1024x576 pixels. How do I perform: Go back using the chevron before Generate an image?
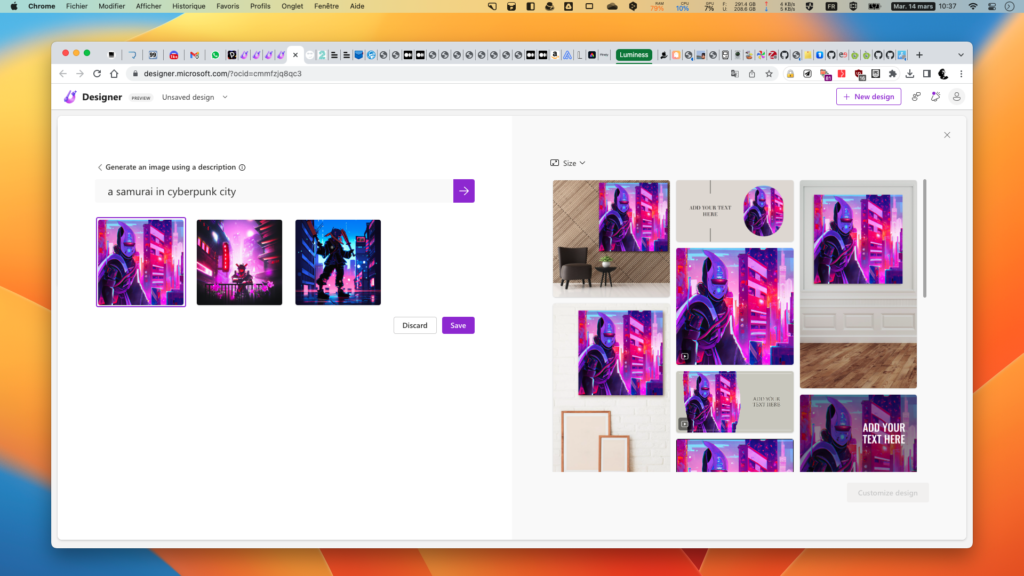100,167
